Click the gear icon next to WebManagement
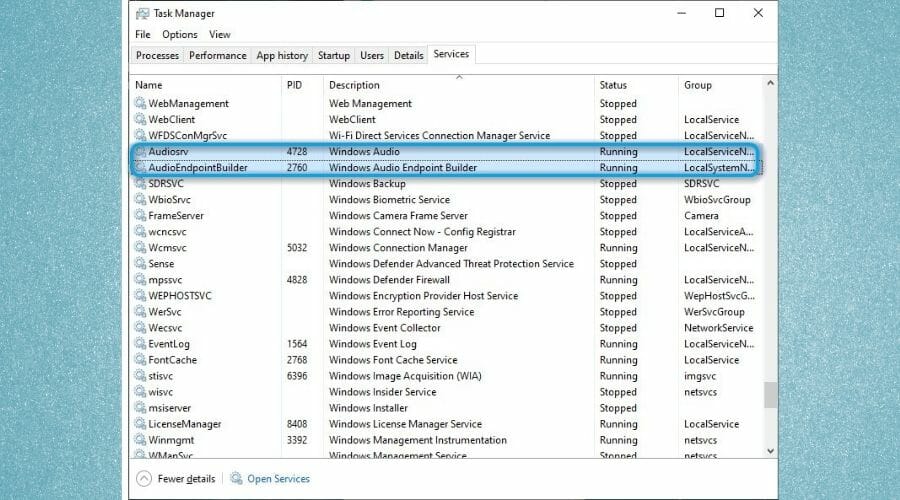 [x=140, y=103]
